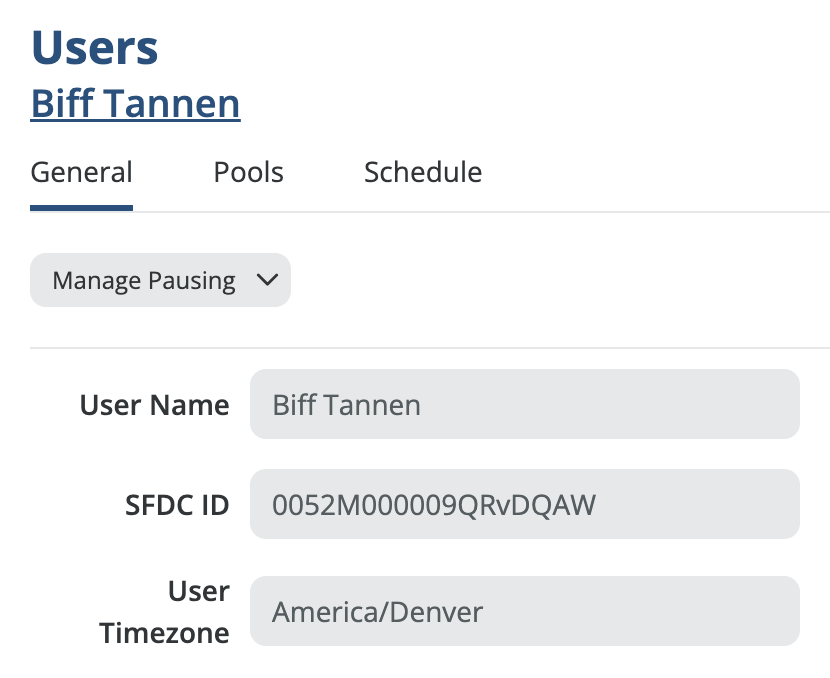Click inside the SFDC ID field
This screenshot has height=678, width=830.
pyautogui.click(x=524, y=505)
